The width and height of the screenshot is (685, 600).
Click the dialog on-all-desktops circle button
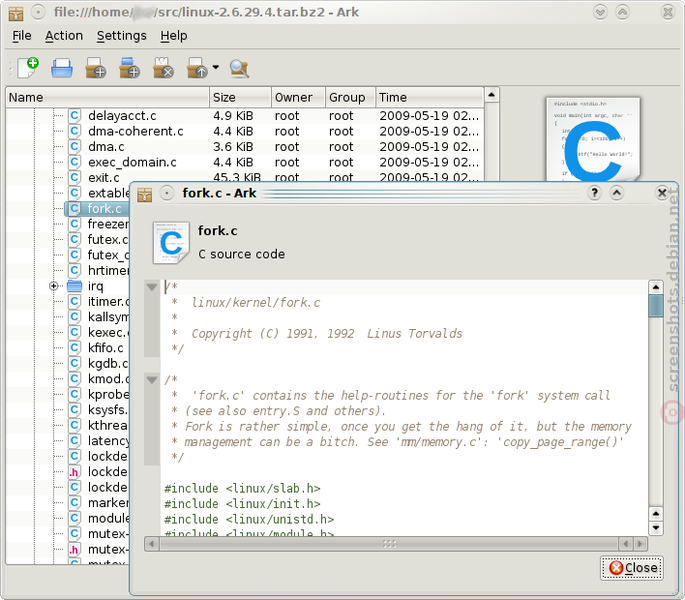point(166,193)
